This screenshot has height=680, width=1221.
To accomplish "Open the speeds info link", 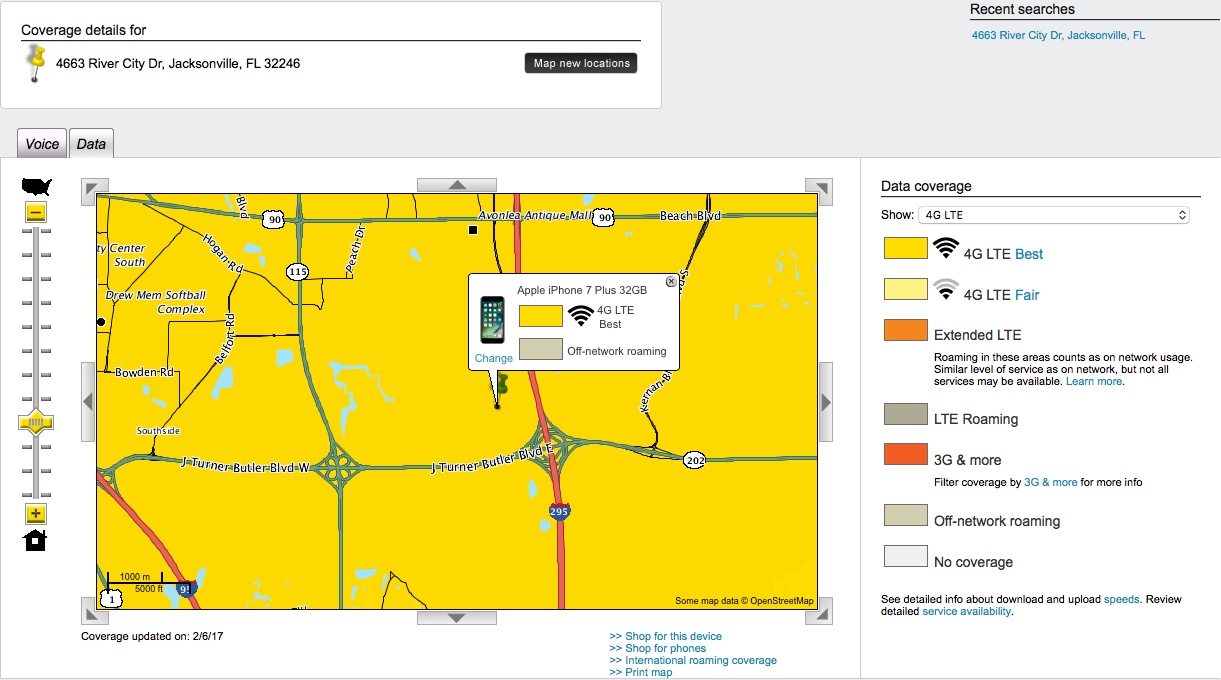I will point(1121,600).
